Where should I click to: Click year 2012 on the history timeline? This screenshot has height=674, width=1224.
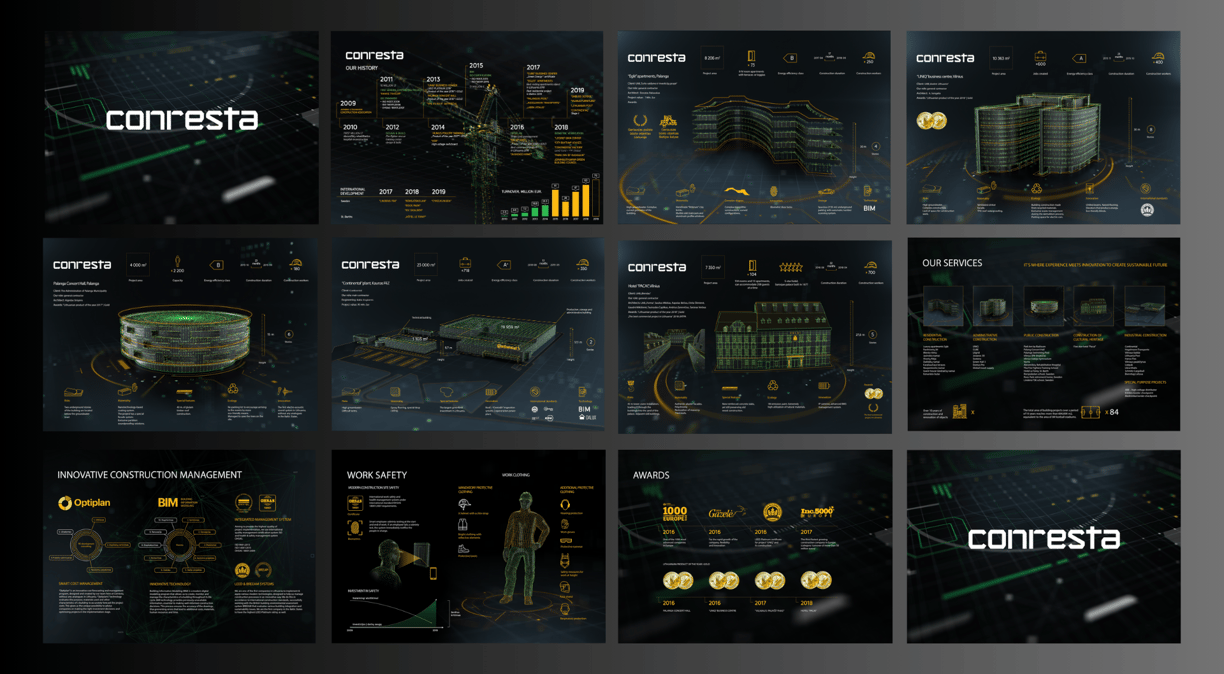(392, 127)
